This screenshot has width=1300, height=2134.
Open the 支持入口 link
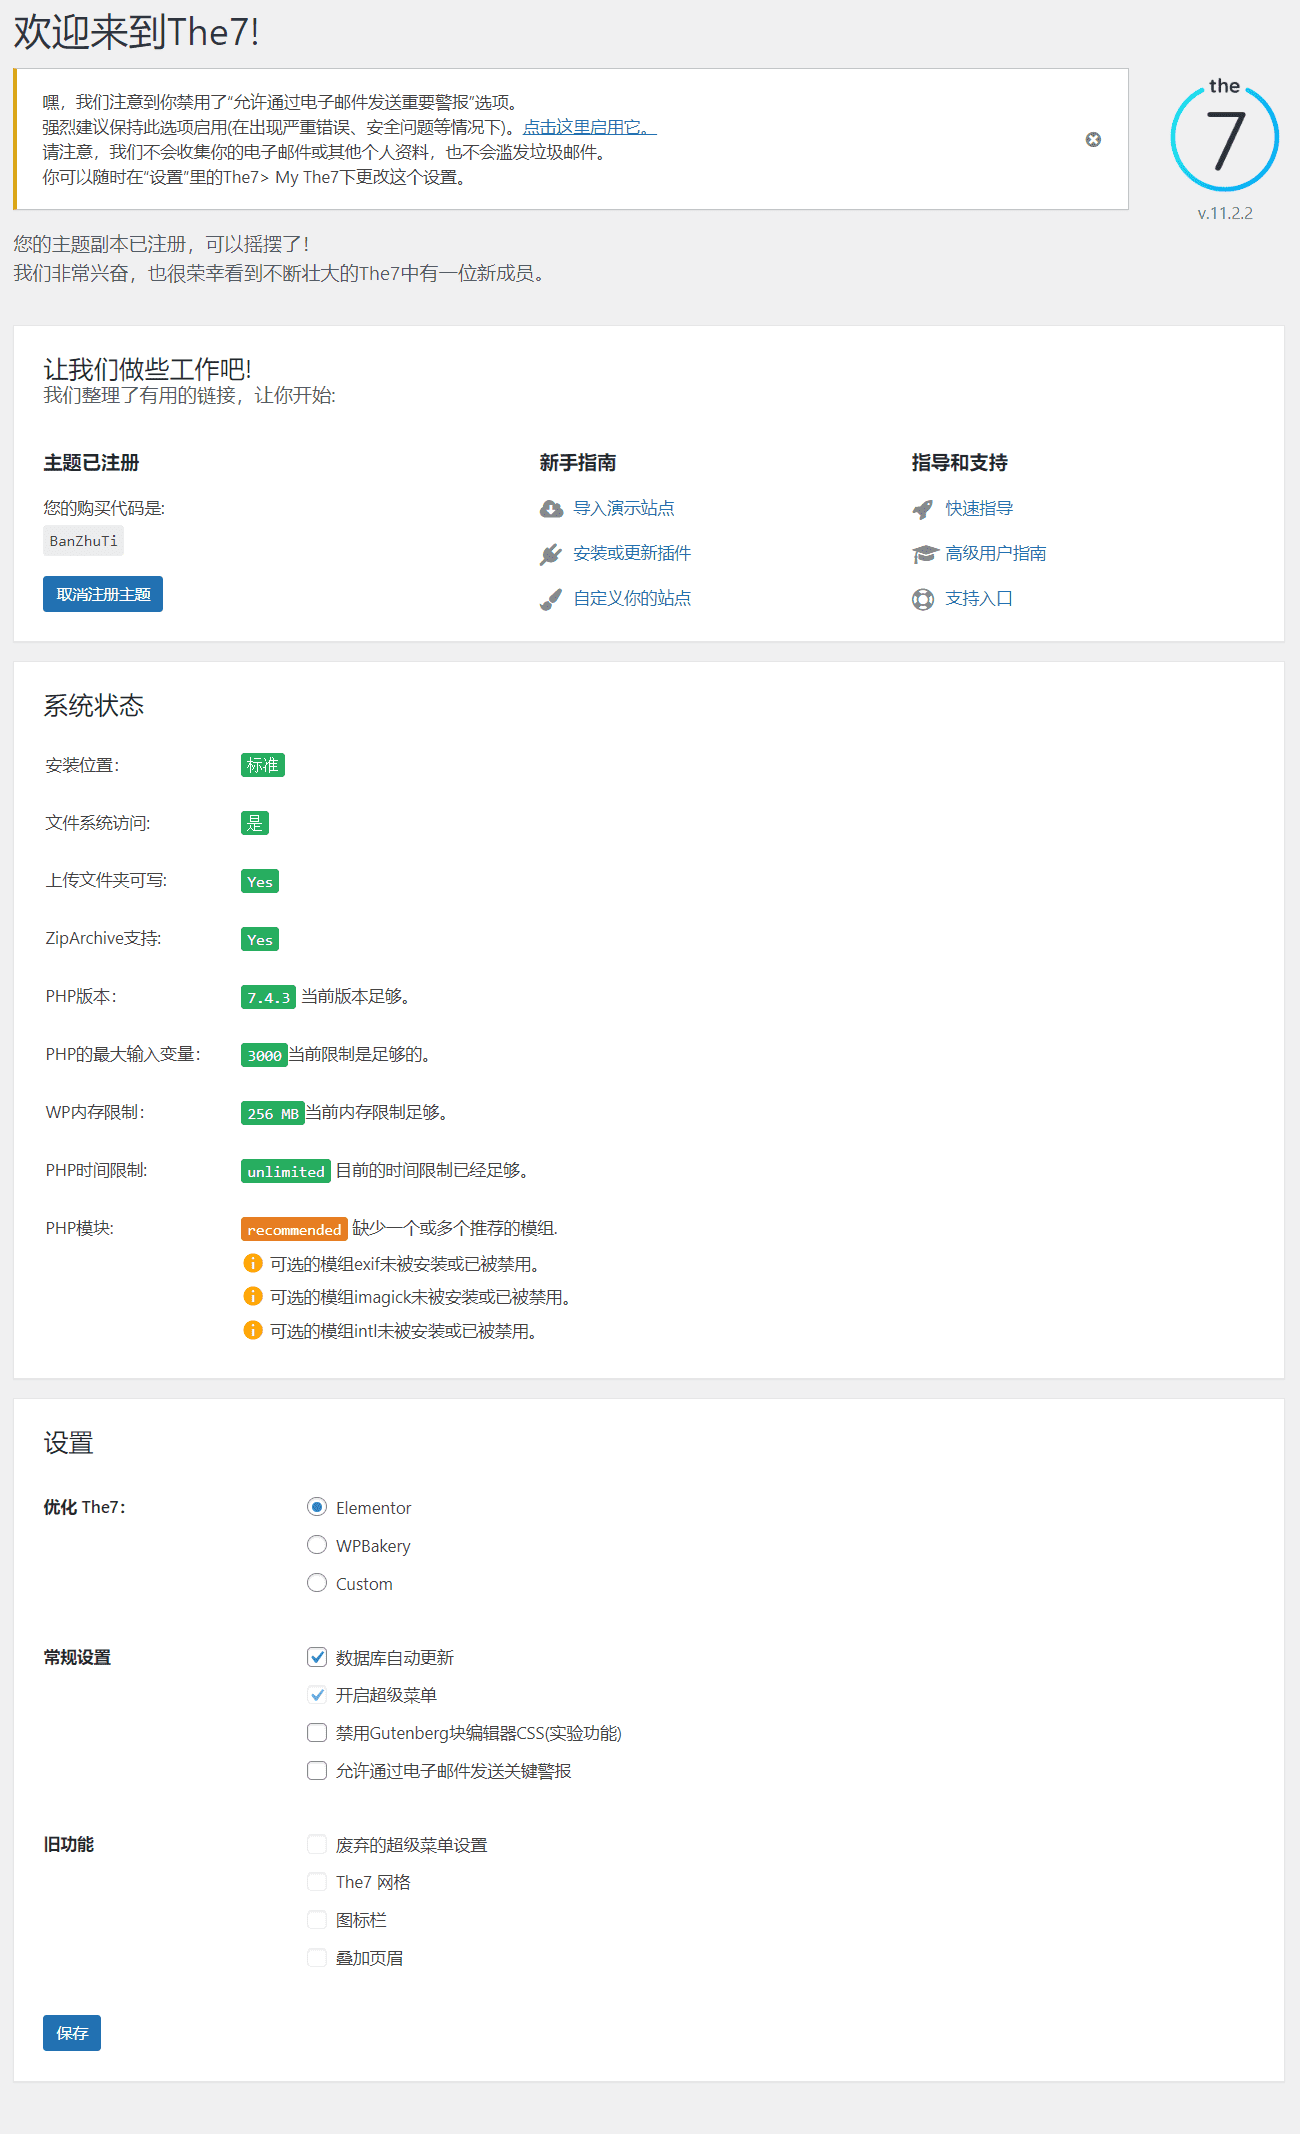coord(979,598)
